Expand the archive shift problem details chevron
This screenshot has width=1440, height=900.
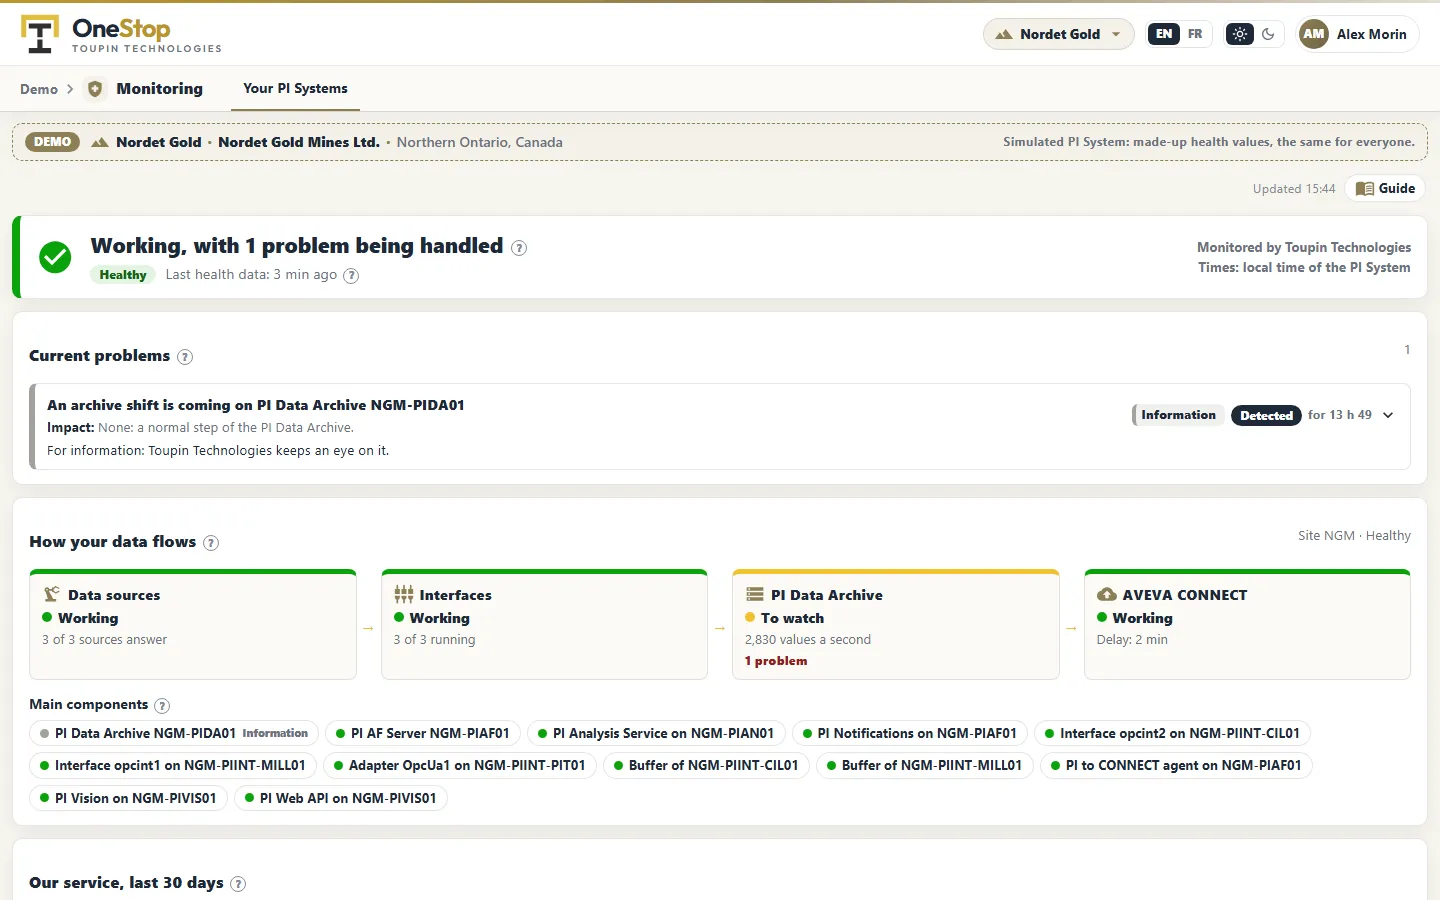pos(1388,415)
